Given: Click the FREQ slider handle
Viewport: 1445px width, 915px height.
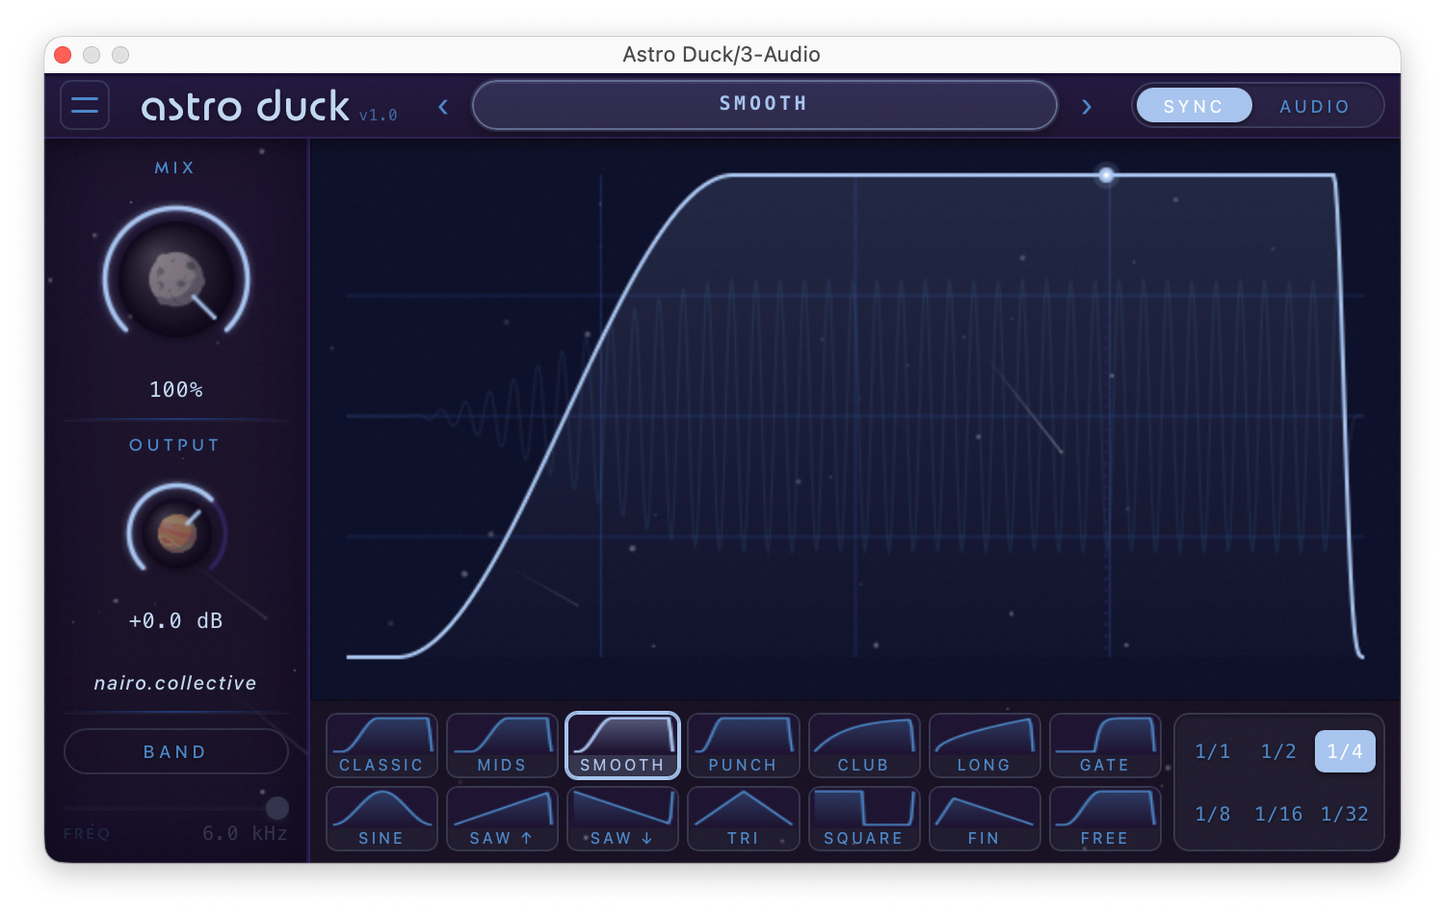Looking at the screenshot, I should click(x=277, y=808).
